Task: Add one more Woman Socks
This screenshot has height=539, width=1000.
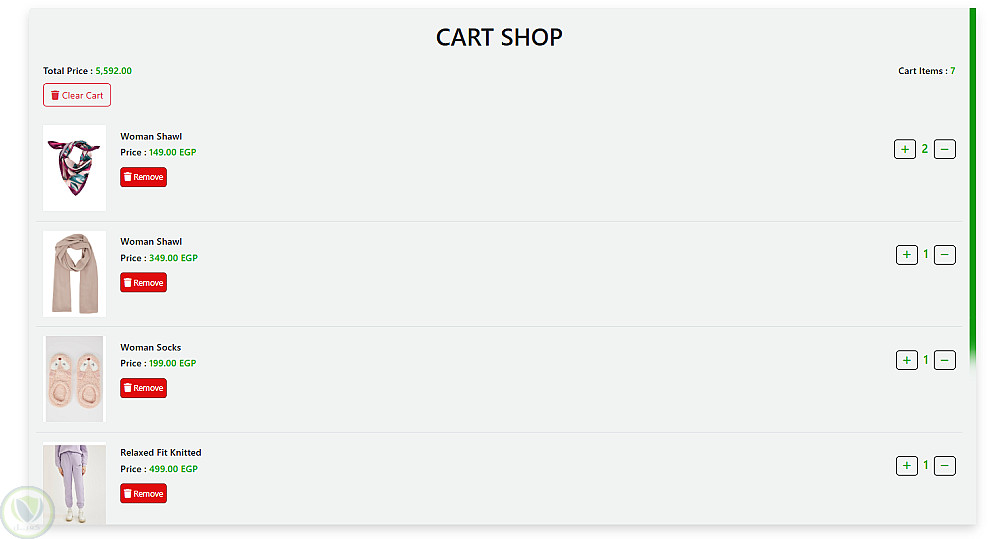Action: pyautogui.click(x=906, y=360)
